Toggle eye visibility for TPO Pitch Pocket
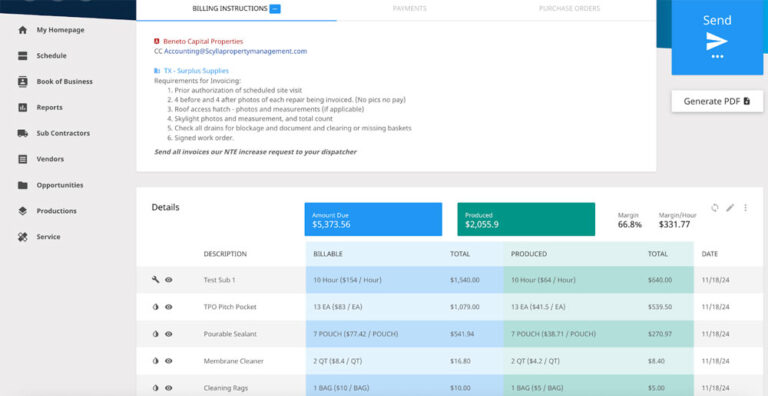Viewport: 768px width, 396px height. 168,307
